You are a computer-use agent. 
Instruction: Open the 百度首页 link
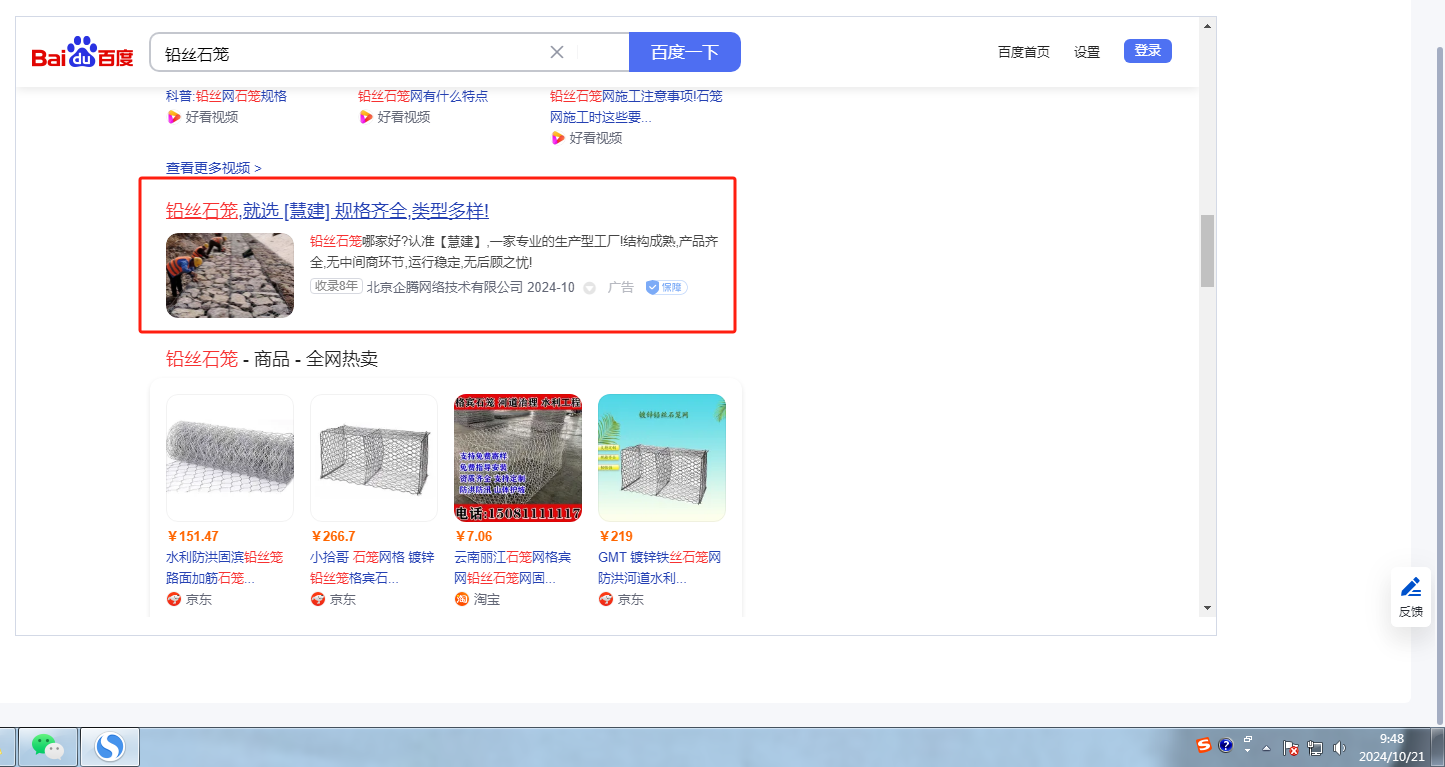pyautogui.click(x=1024, y=52)
